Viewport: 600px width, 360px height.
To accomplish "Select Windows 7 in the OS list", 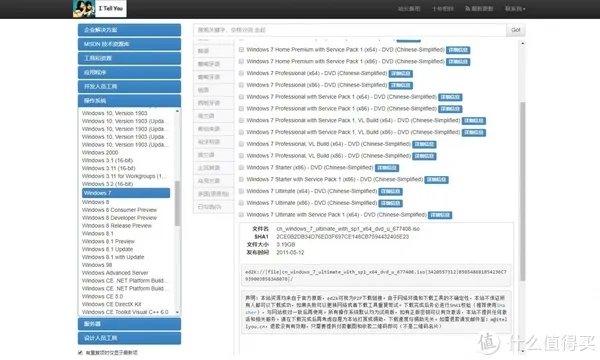I will 126,193.
